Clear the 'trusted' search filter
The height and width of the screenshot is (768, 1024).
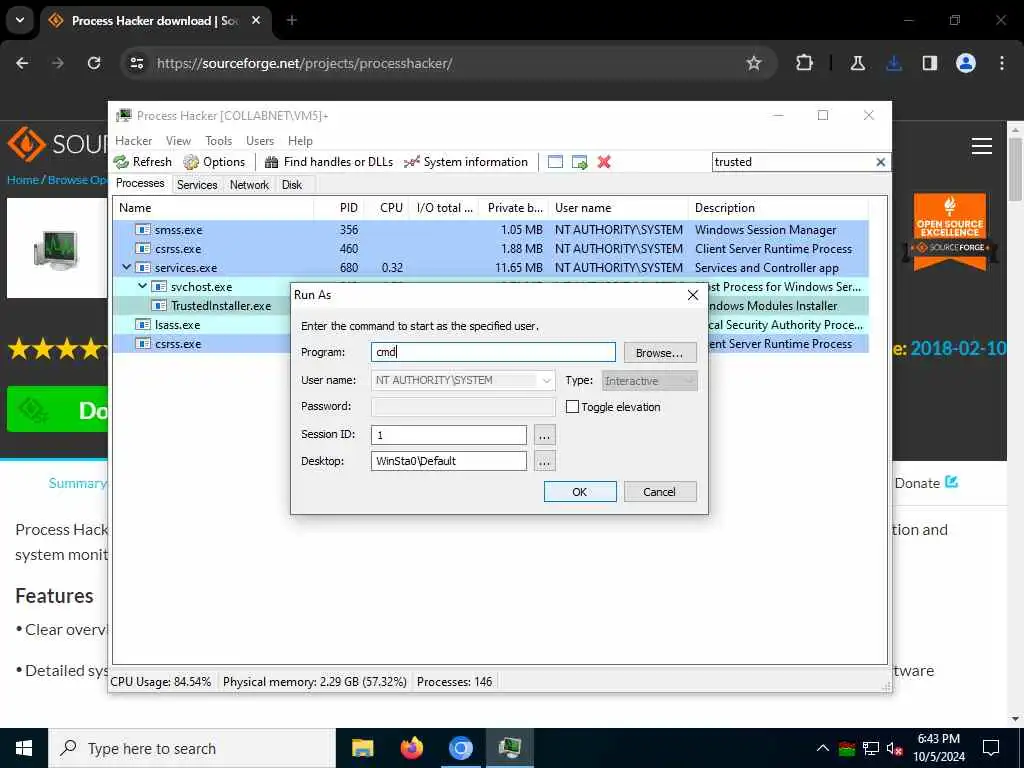pos(880,162)
